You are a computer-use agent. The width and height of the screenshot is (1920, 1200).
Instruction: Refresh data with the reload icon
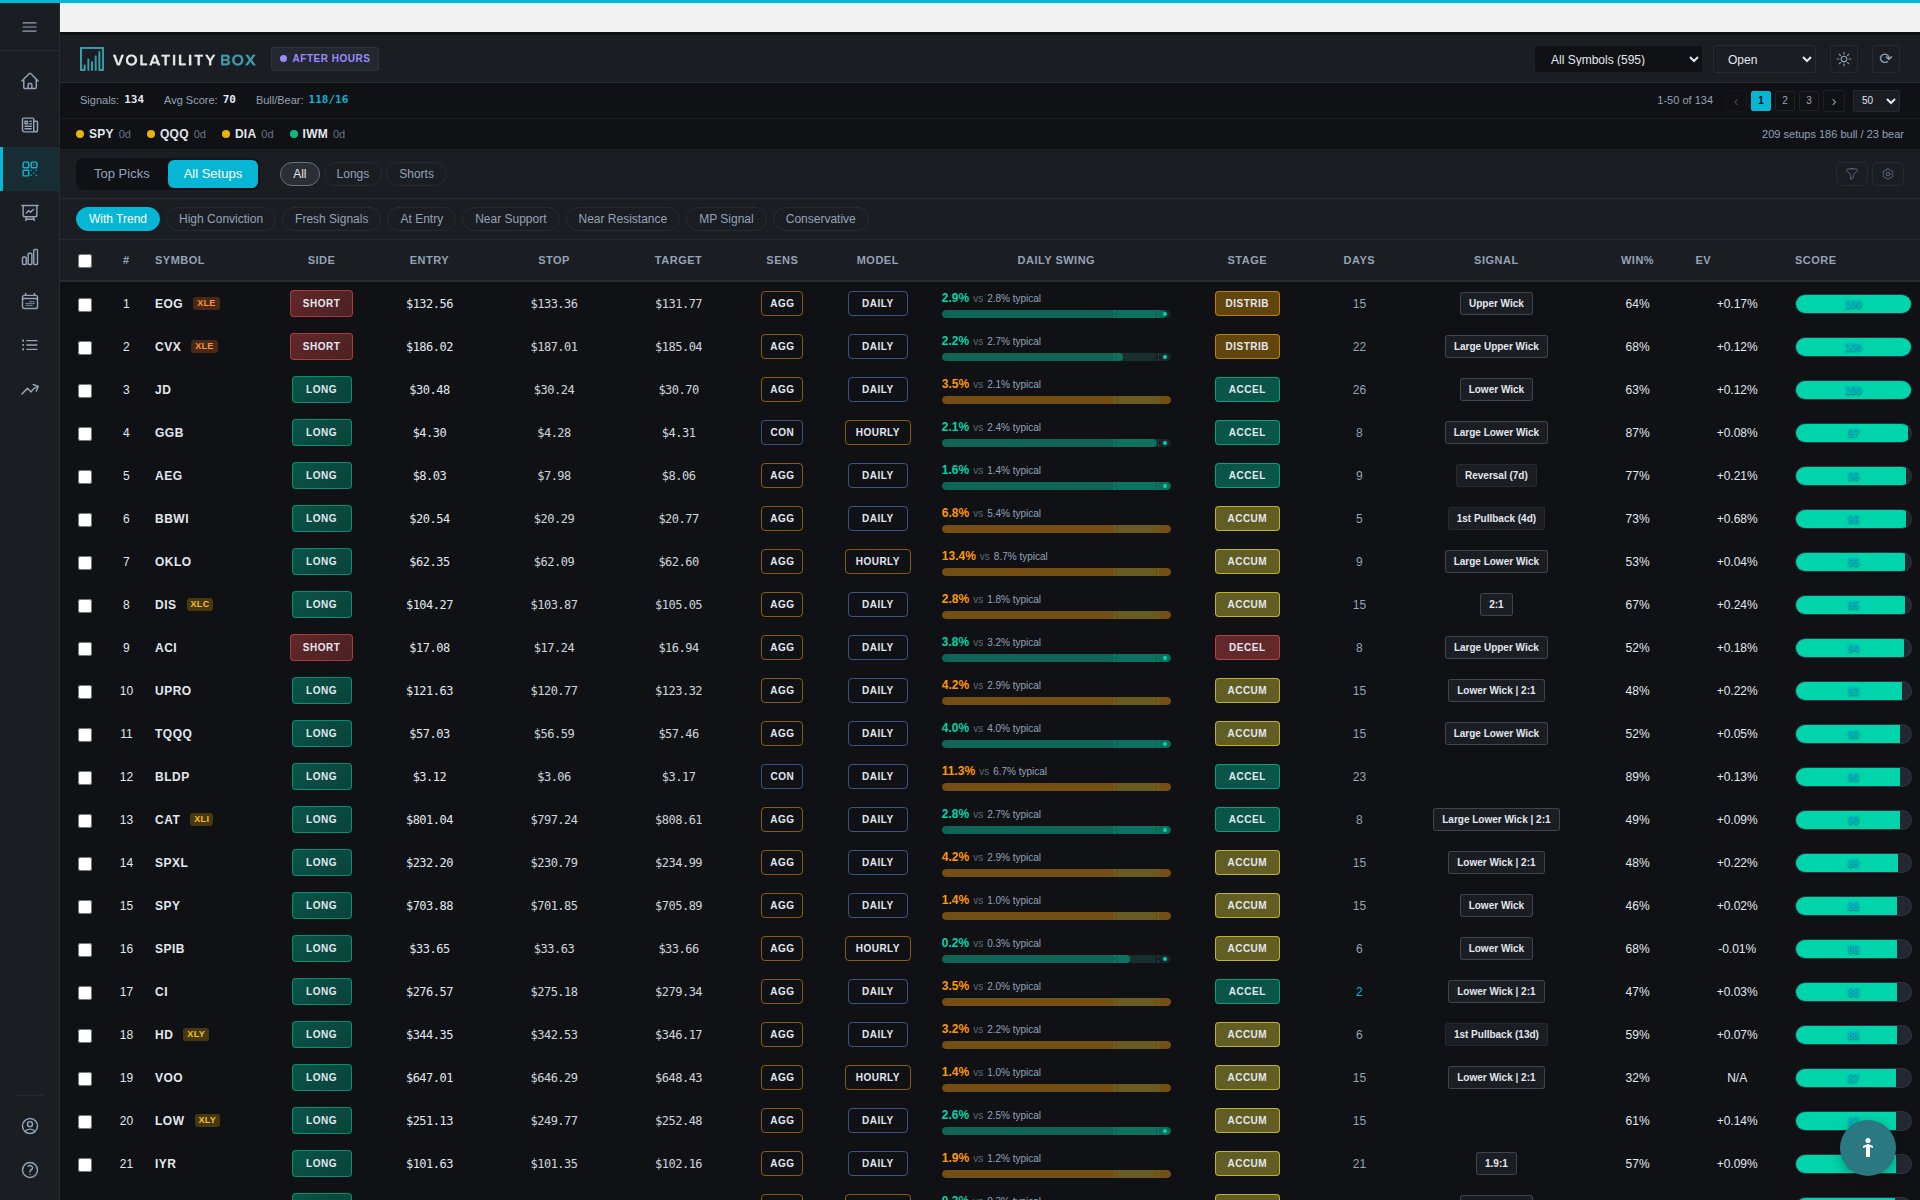[1886, 59]
